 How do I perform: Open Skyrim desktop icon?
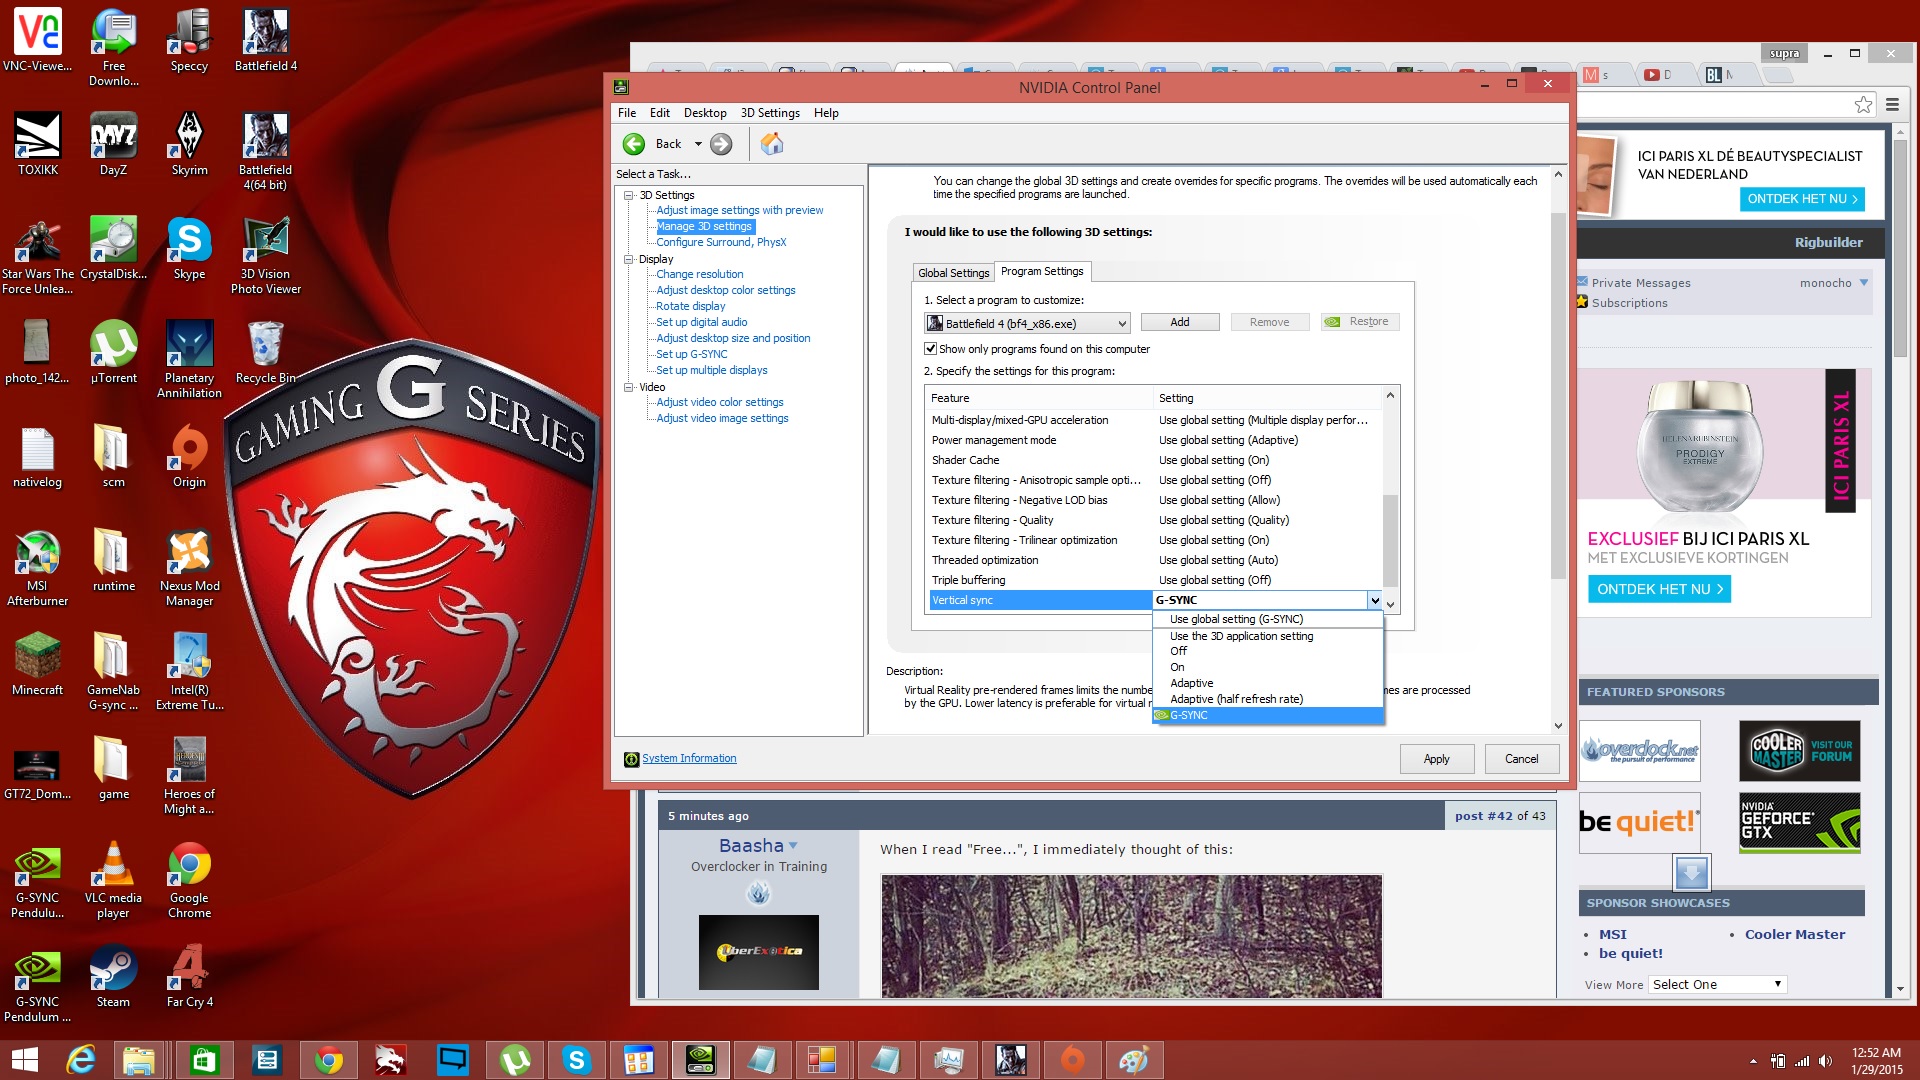189,145
